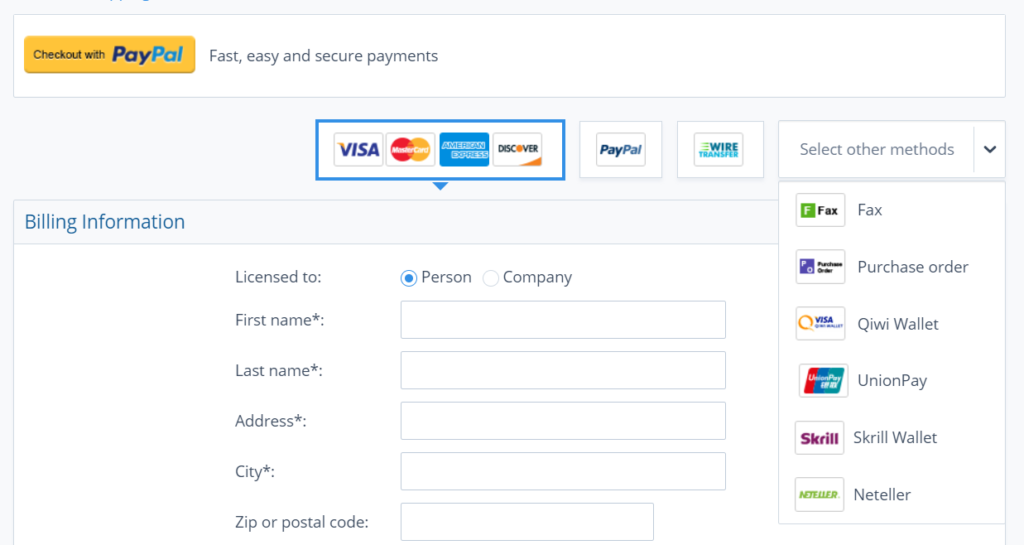Select the Company radio button
Image resolution: width=1024 pixels, height=545 pixels.
click(x=490, y=278)
